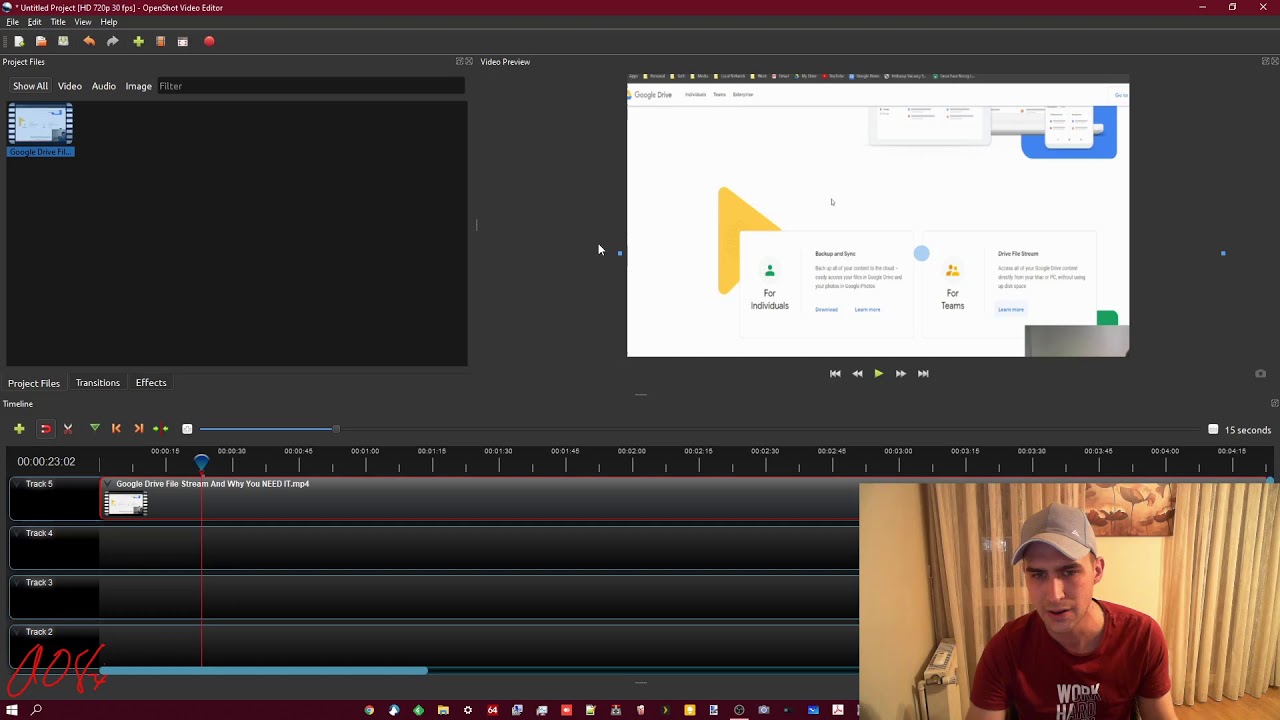Switch to the Effects tab
The height and width of the screenshot is (720, 1280).
(x=151, y=383)
